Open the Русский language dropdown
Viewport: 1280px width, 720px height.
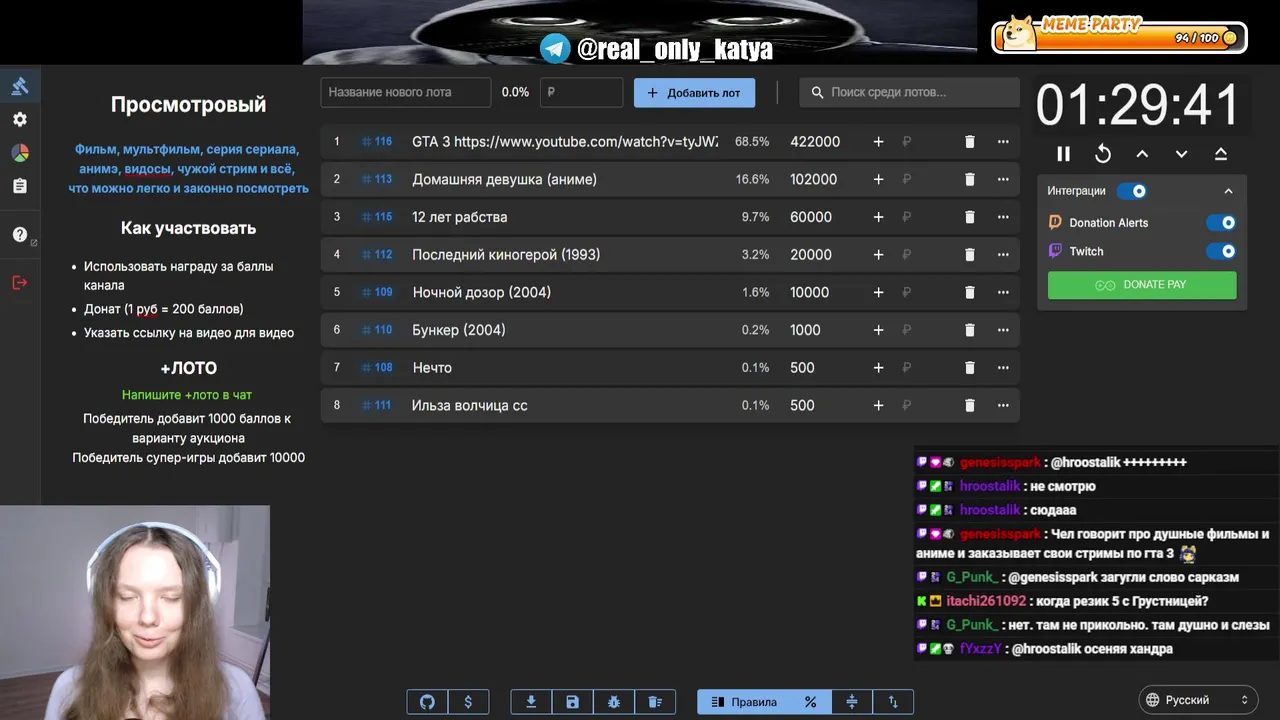[x=1199, y=700]
